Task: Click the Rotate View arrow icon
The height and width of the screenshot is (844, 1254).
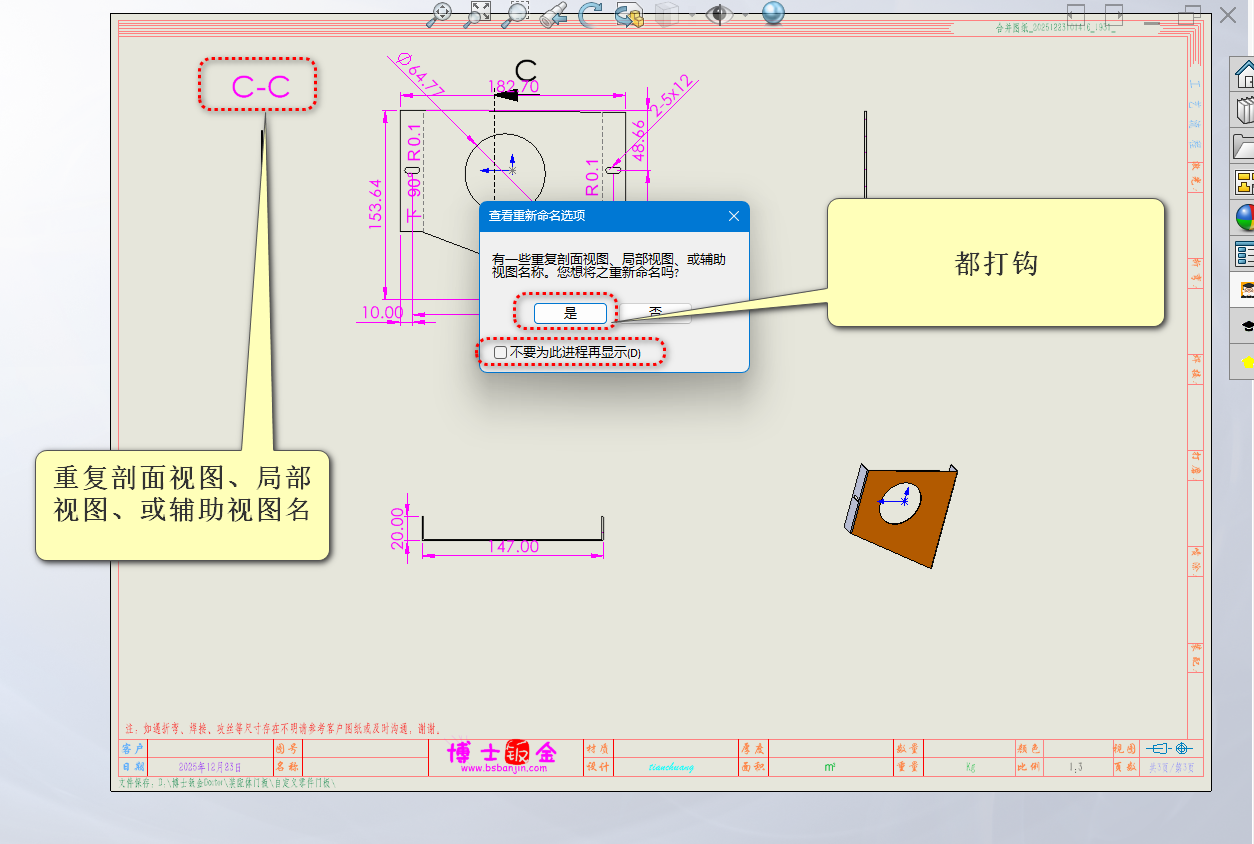Action: 590,14
